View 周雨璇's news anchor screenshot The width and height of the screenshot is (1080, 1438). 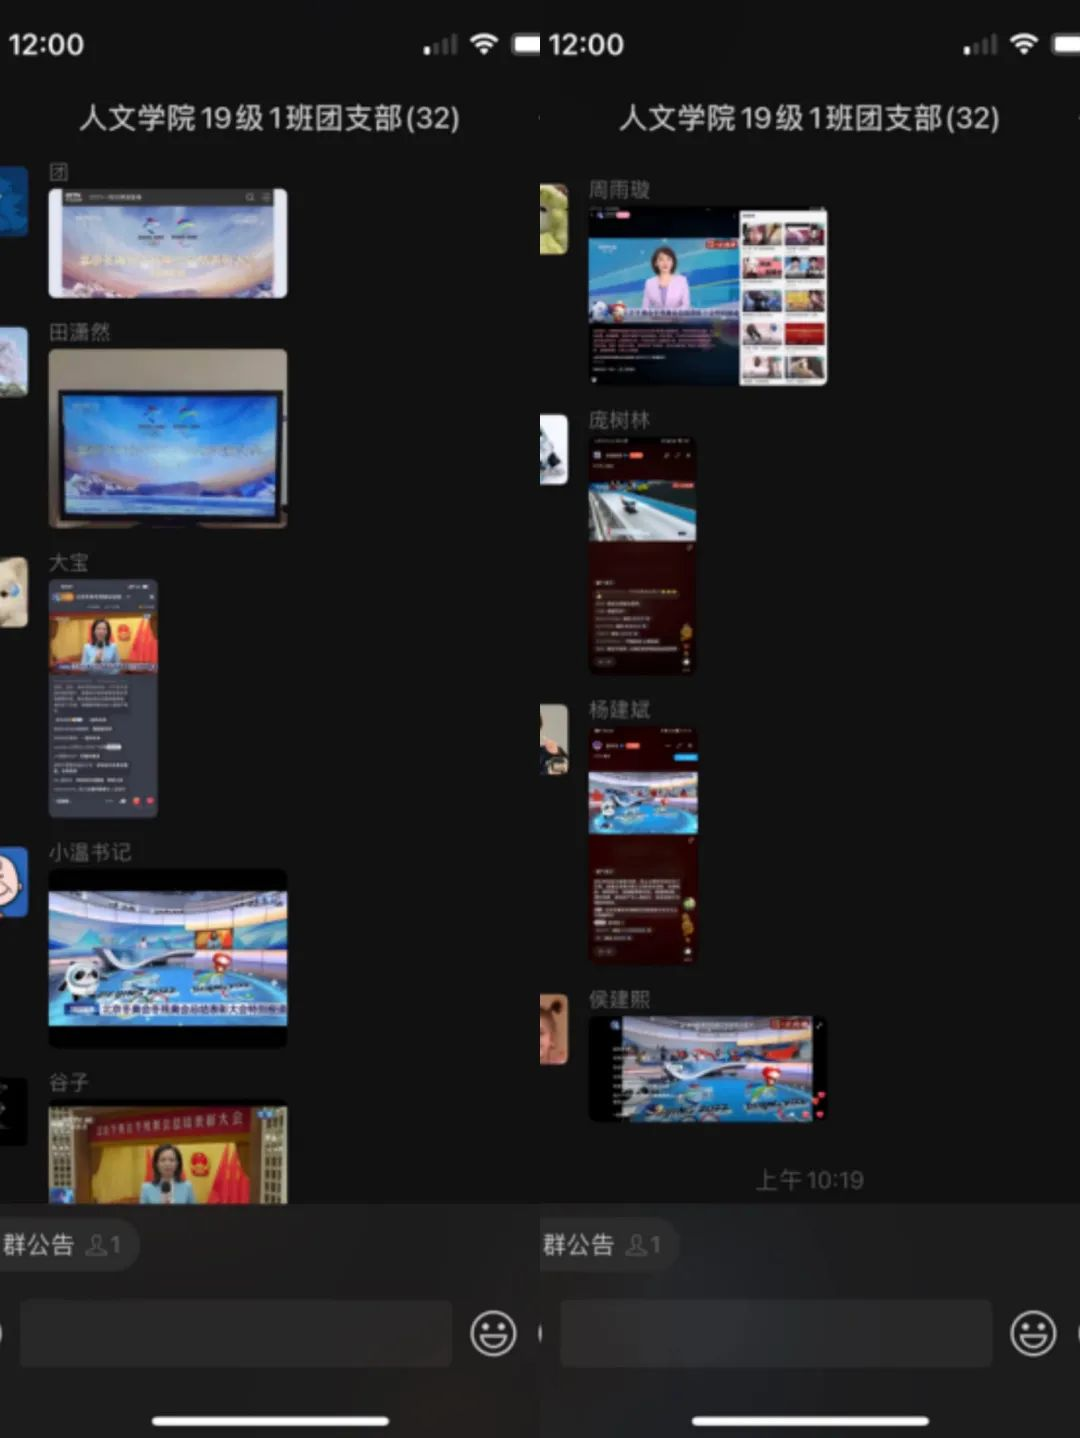[x=708, y=296]
